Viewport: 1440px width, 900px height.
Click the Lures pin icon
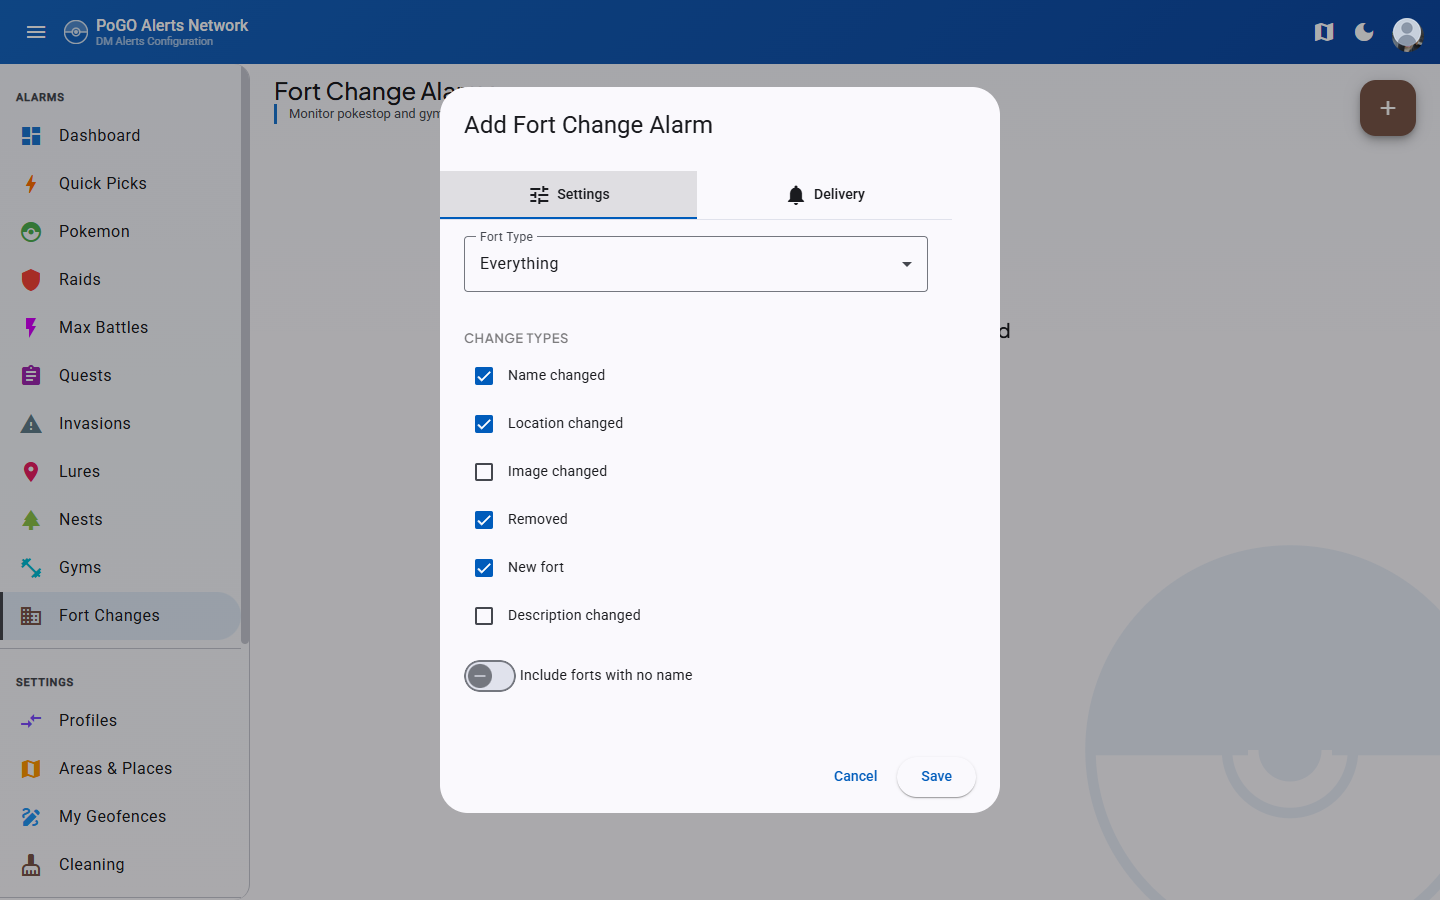(31, 472)
